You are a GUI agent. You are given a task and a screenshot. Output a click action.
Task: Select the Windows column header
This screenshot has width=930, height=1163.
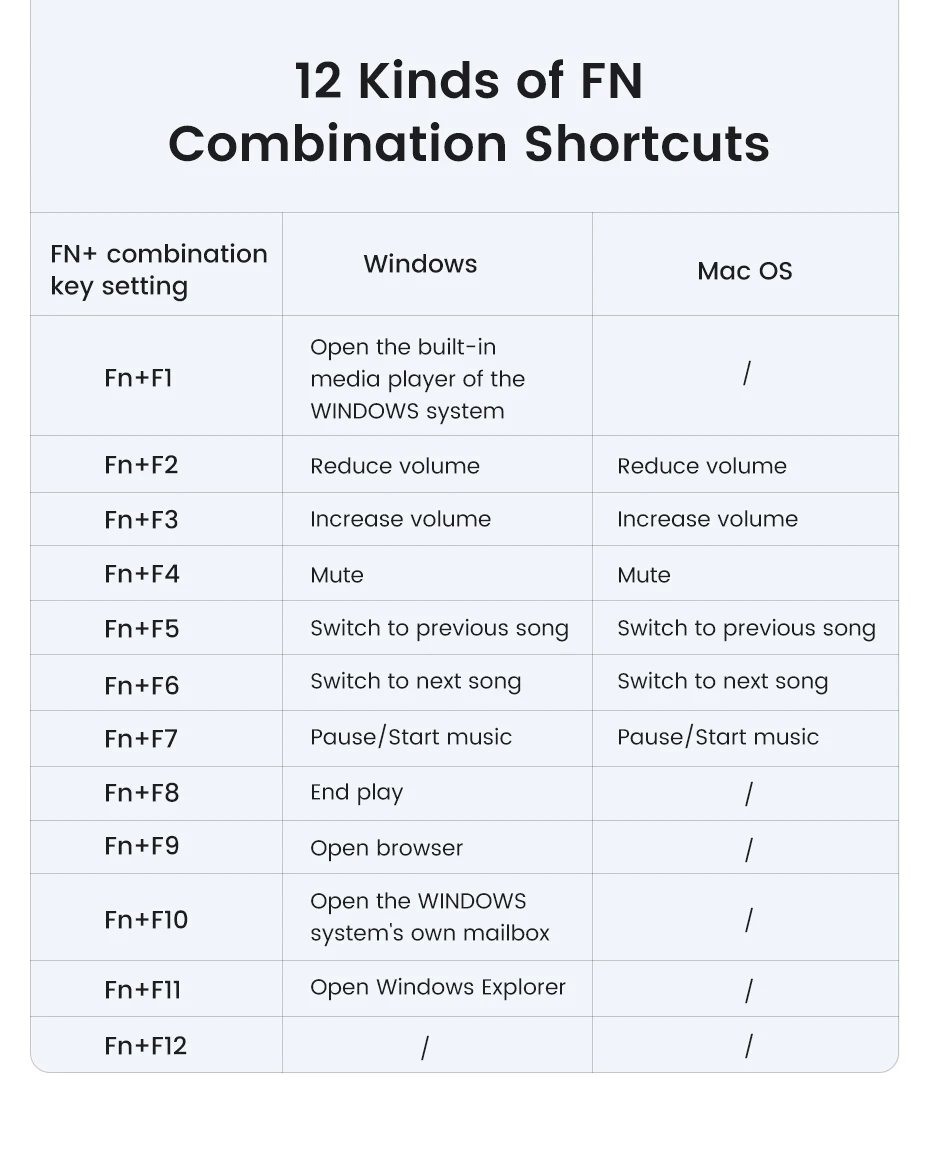coord(420,264)
